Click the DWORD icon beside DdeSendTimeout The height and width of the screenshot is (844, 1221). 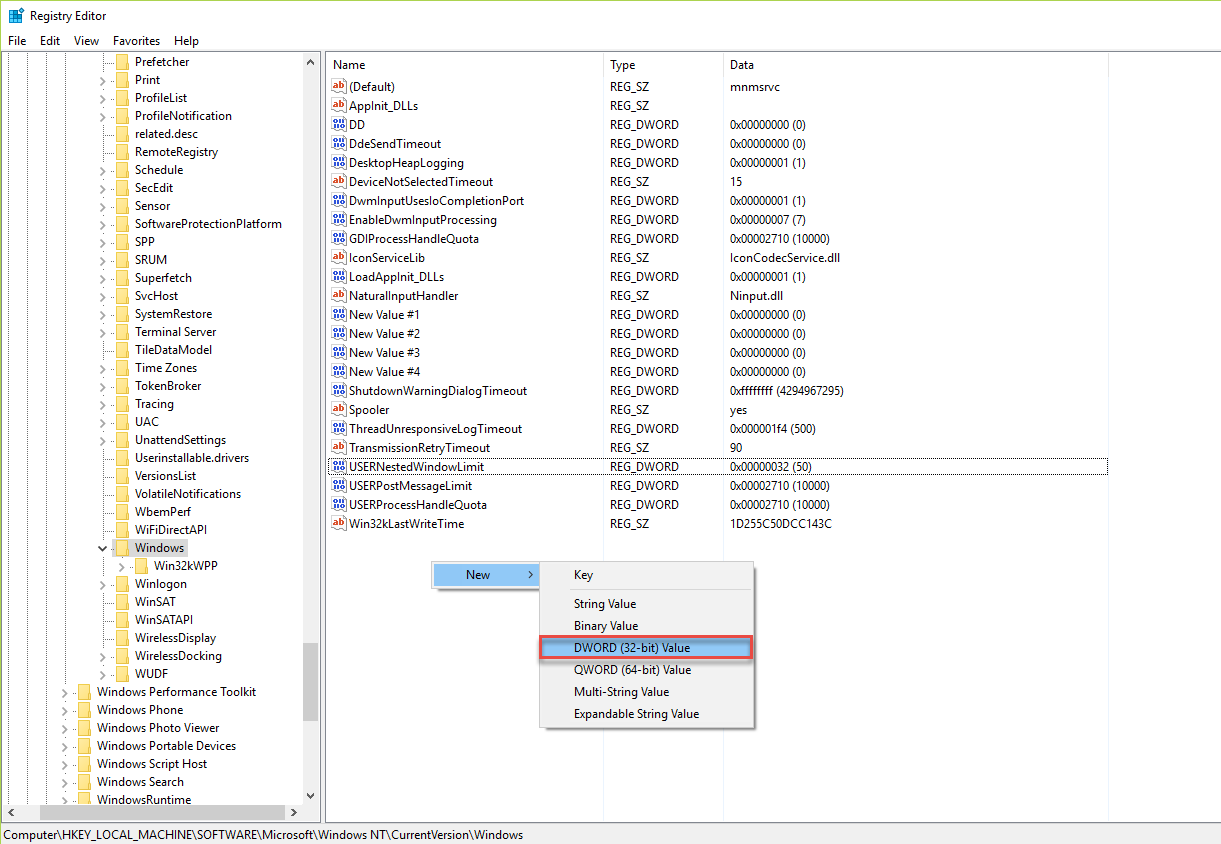339,144
